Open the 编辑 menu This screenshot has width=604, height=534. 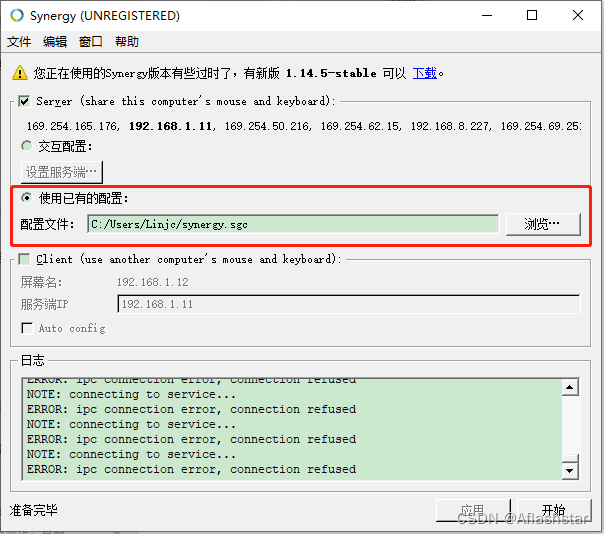pyautogui.click(x=55, y=42)
